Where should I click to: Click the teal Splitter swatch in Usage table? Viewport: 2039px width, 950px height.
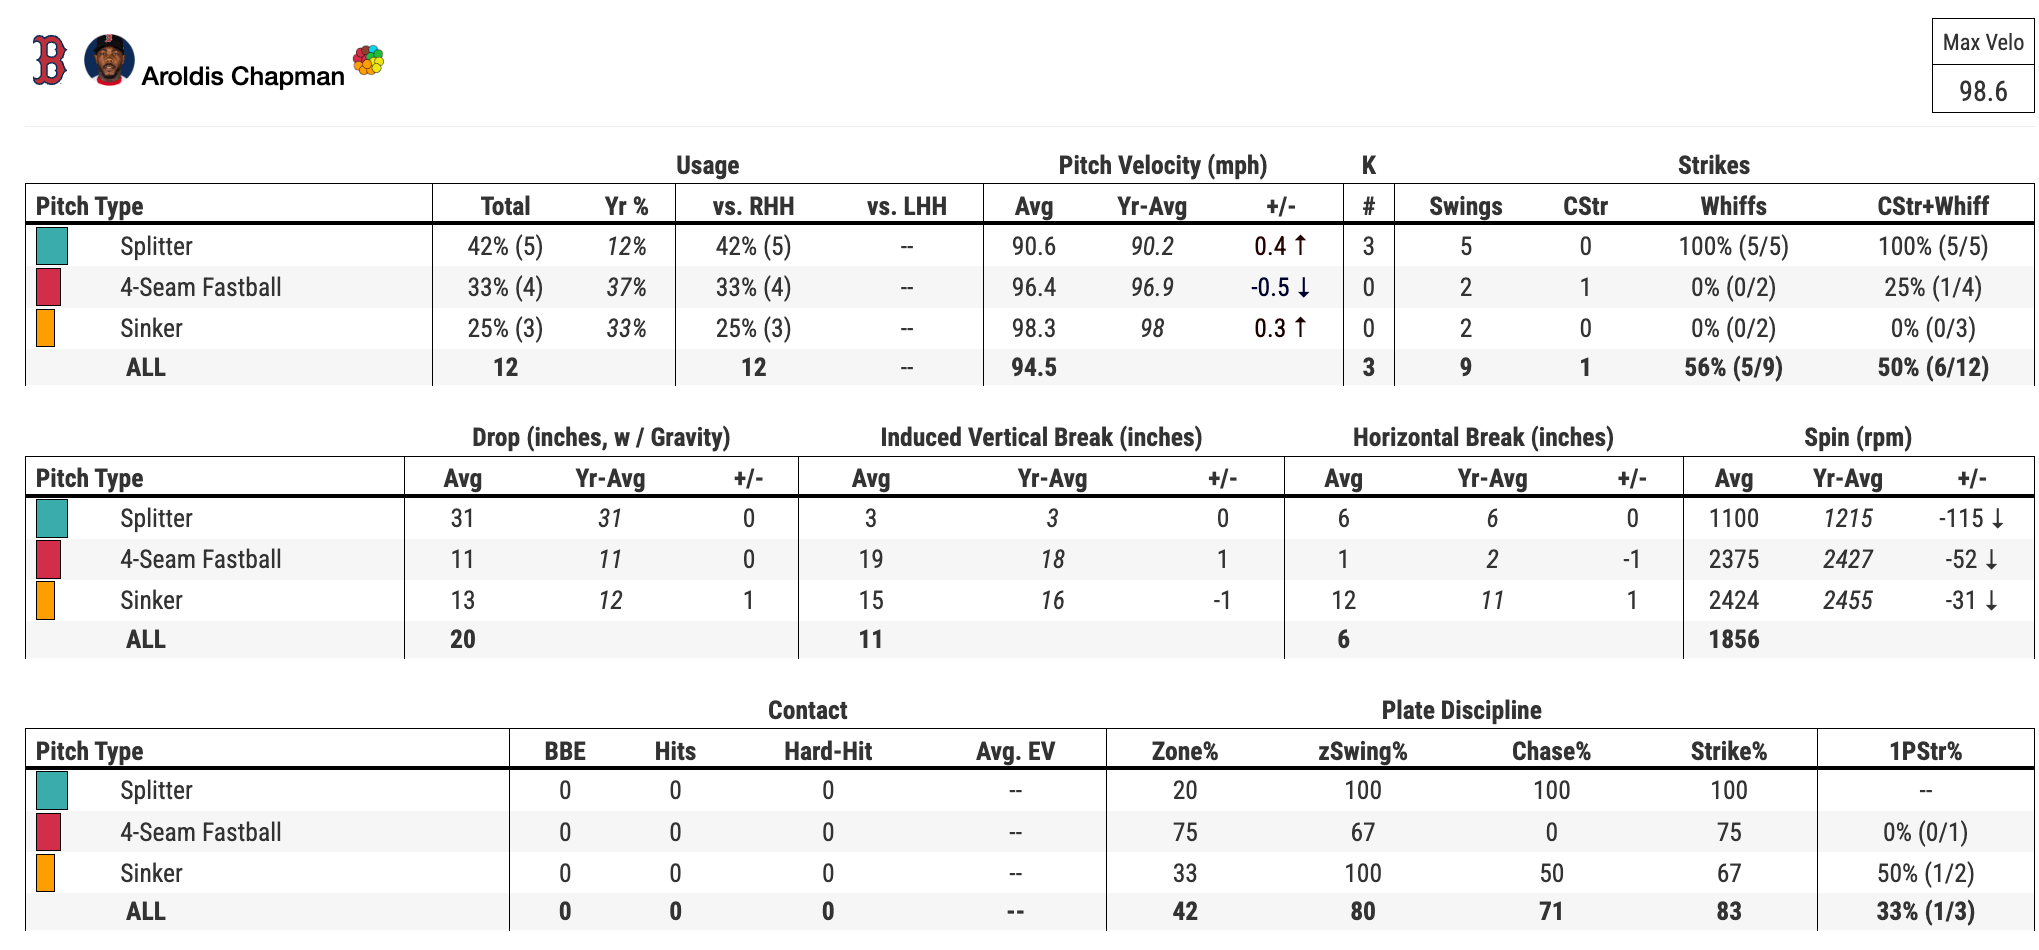[52, 246]
